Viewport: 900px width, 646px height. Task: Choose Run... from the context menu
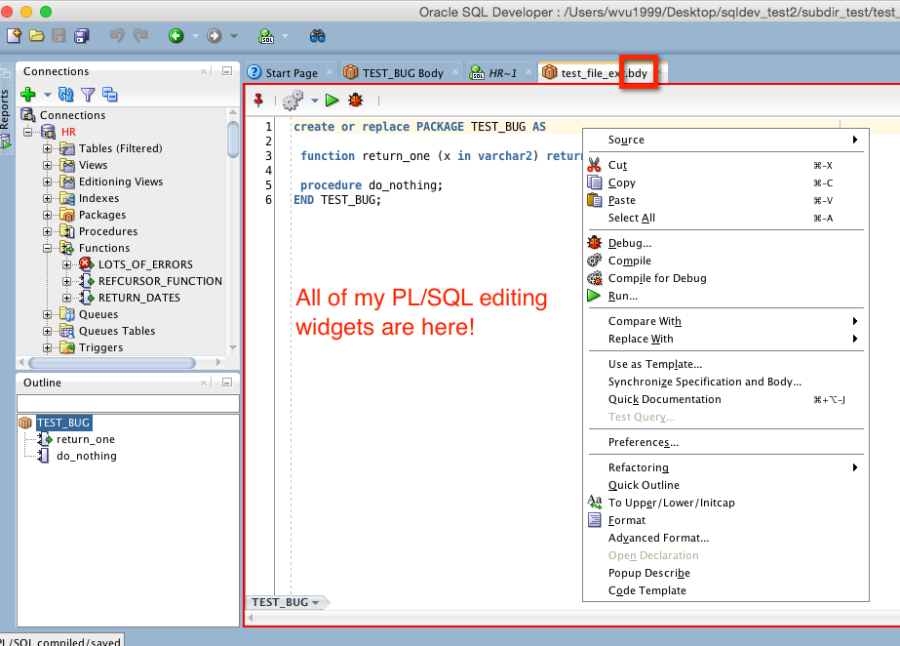point(726,296)
